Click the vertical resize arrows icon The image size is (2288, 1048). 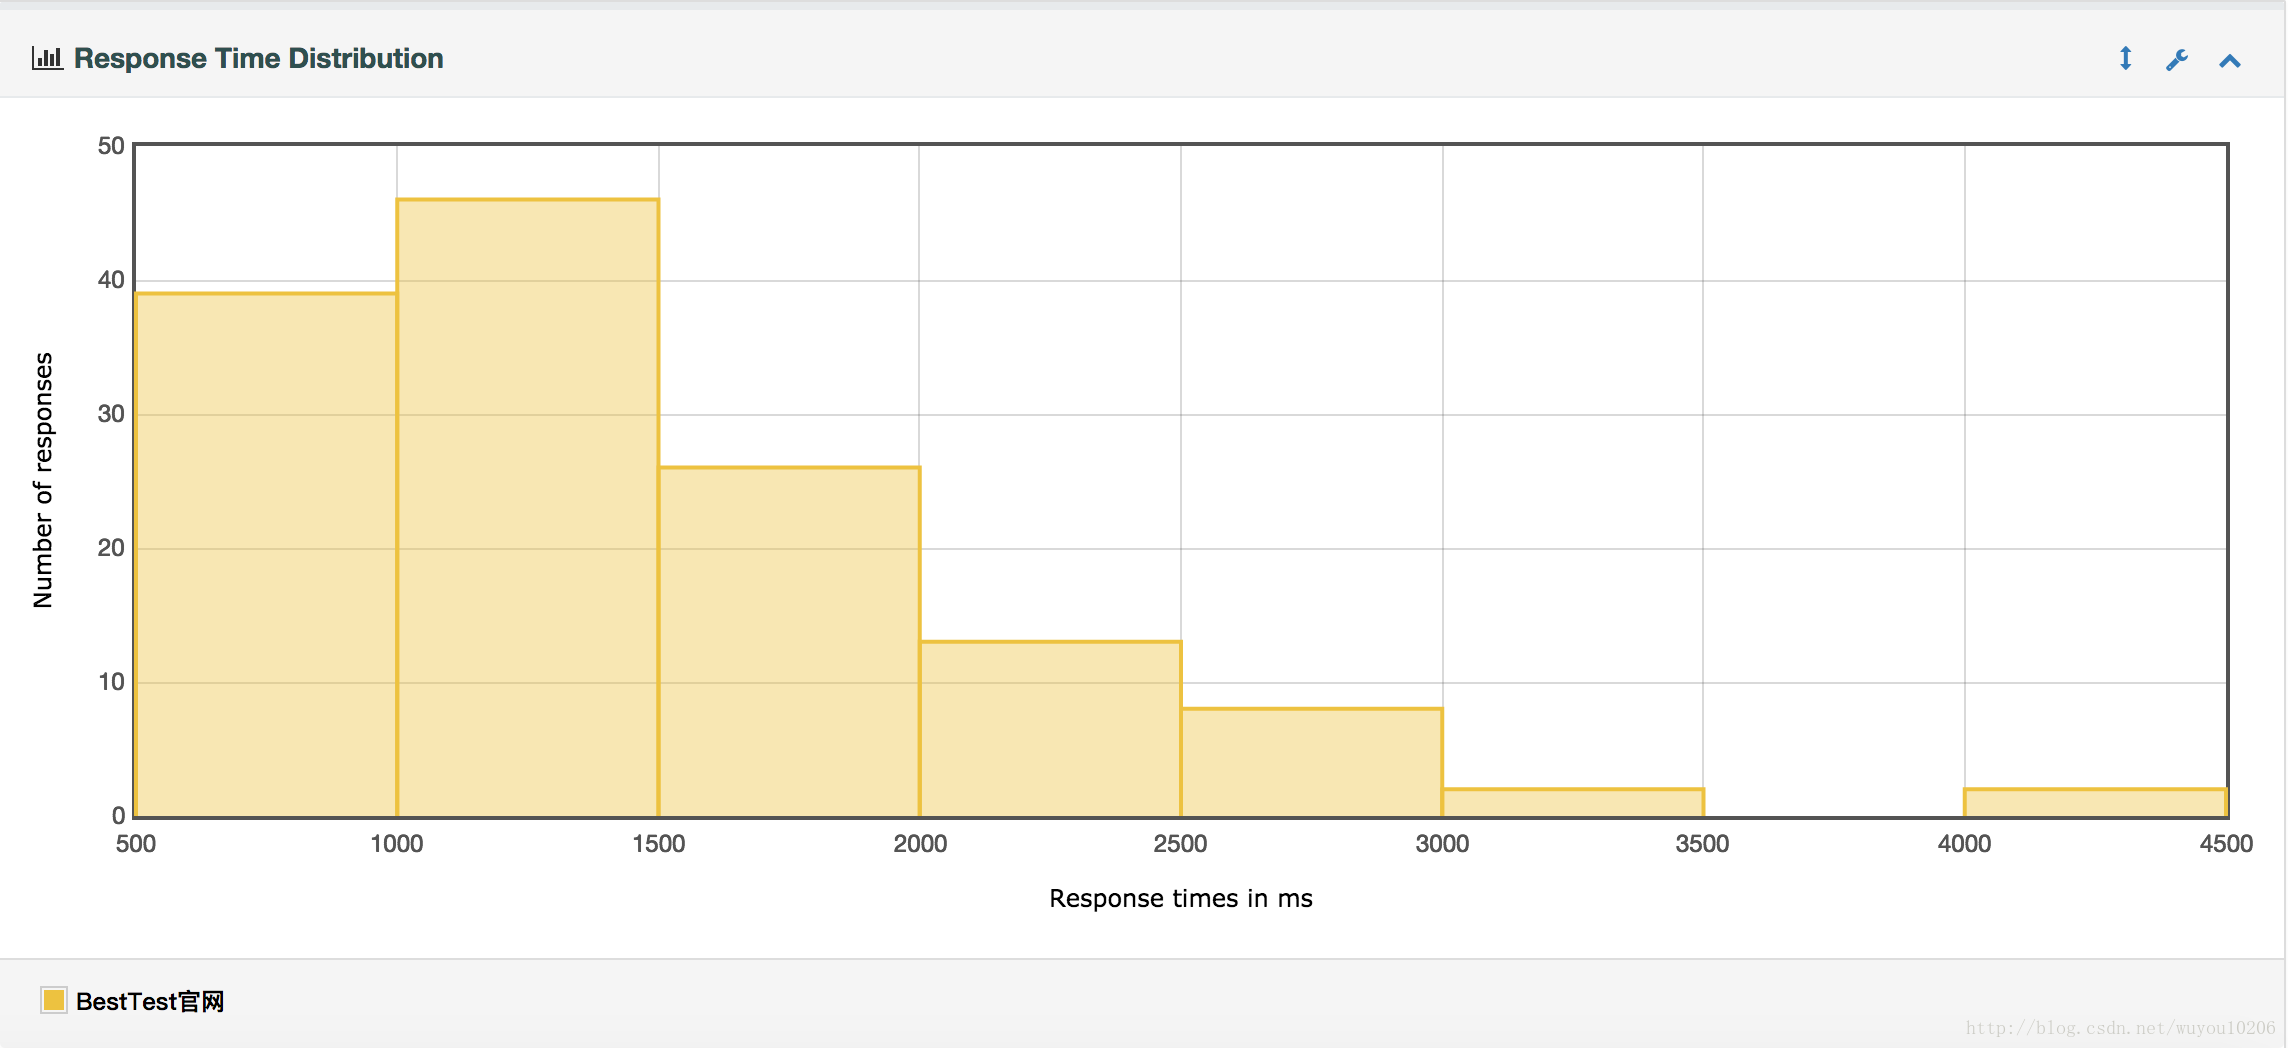[2125, 59]
